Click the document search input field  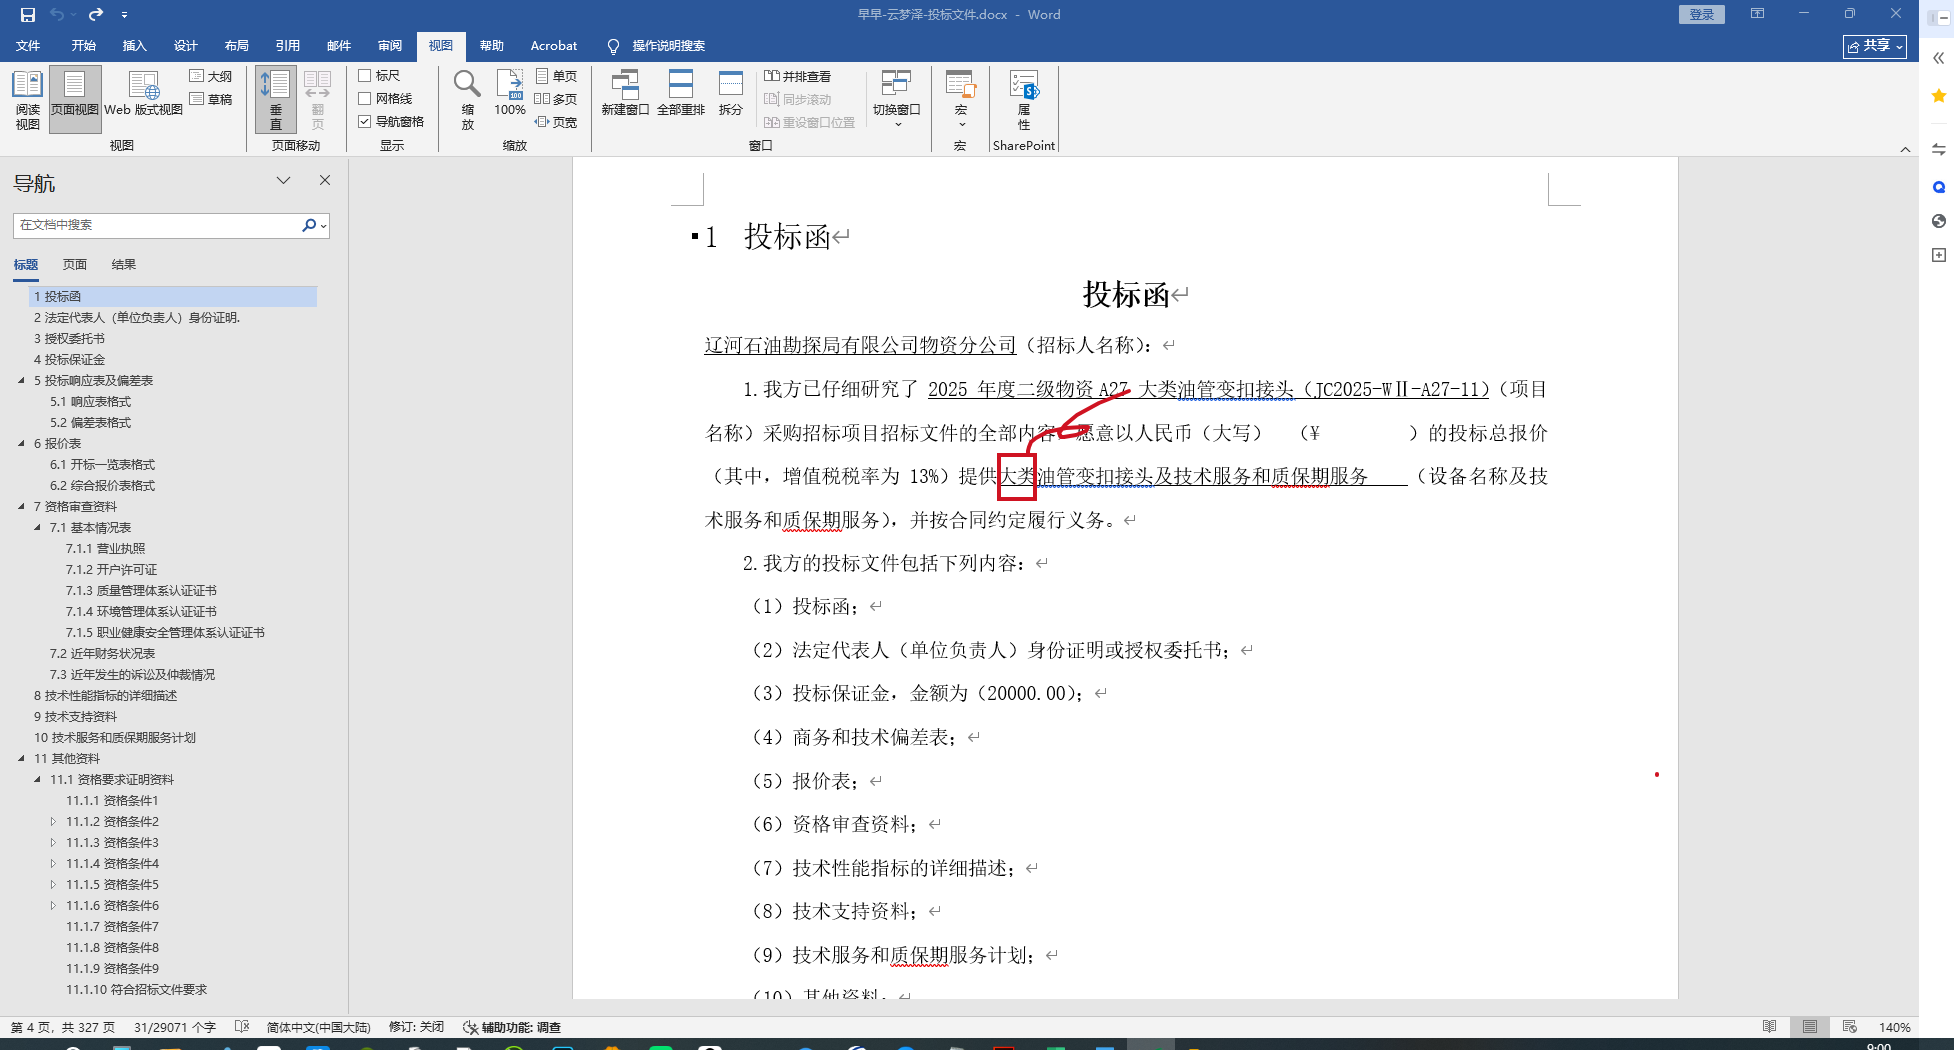[x=155, y=226]
